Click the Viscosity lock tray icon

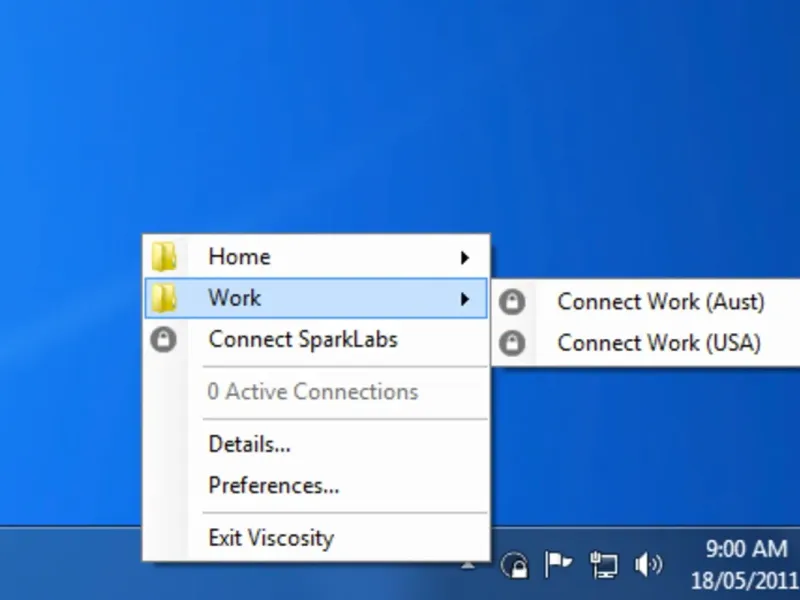click(x=515, y=565)
